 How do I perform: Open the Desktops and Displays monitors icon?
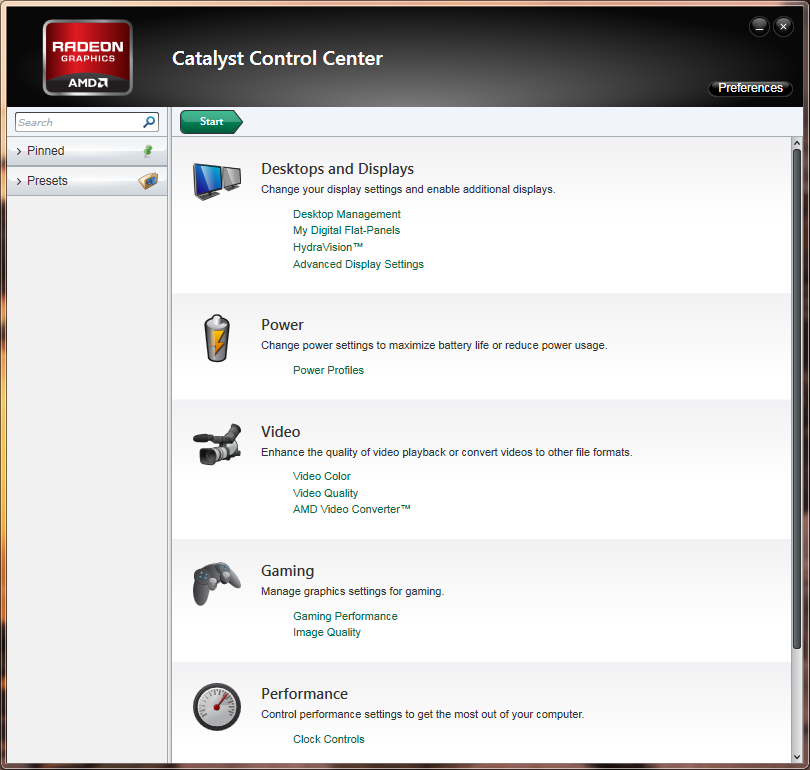(x=217, y=181)
